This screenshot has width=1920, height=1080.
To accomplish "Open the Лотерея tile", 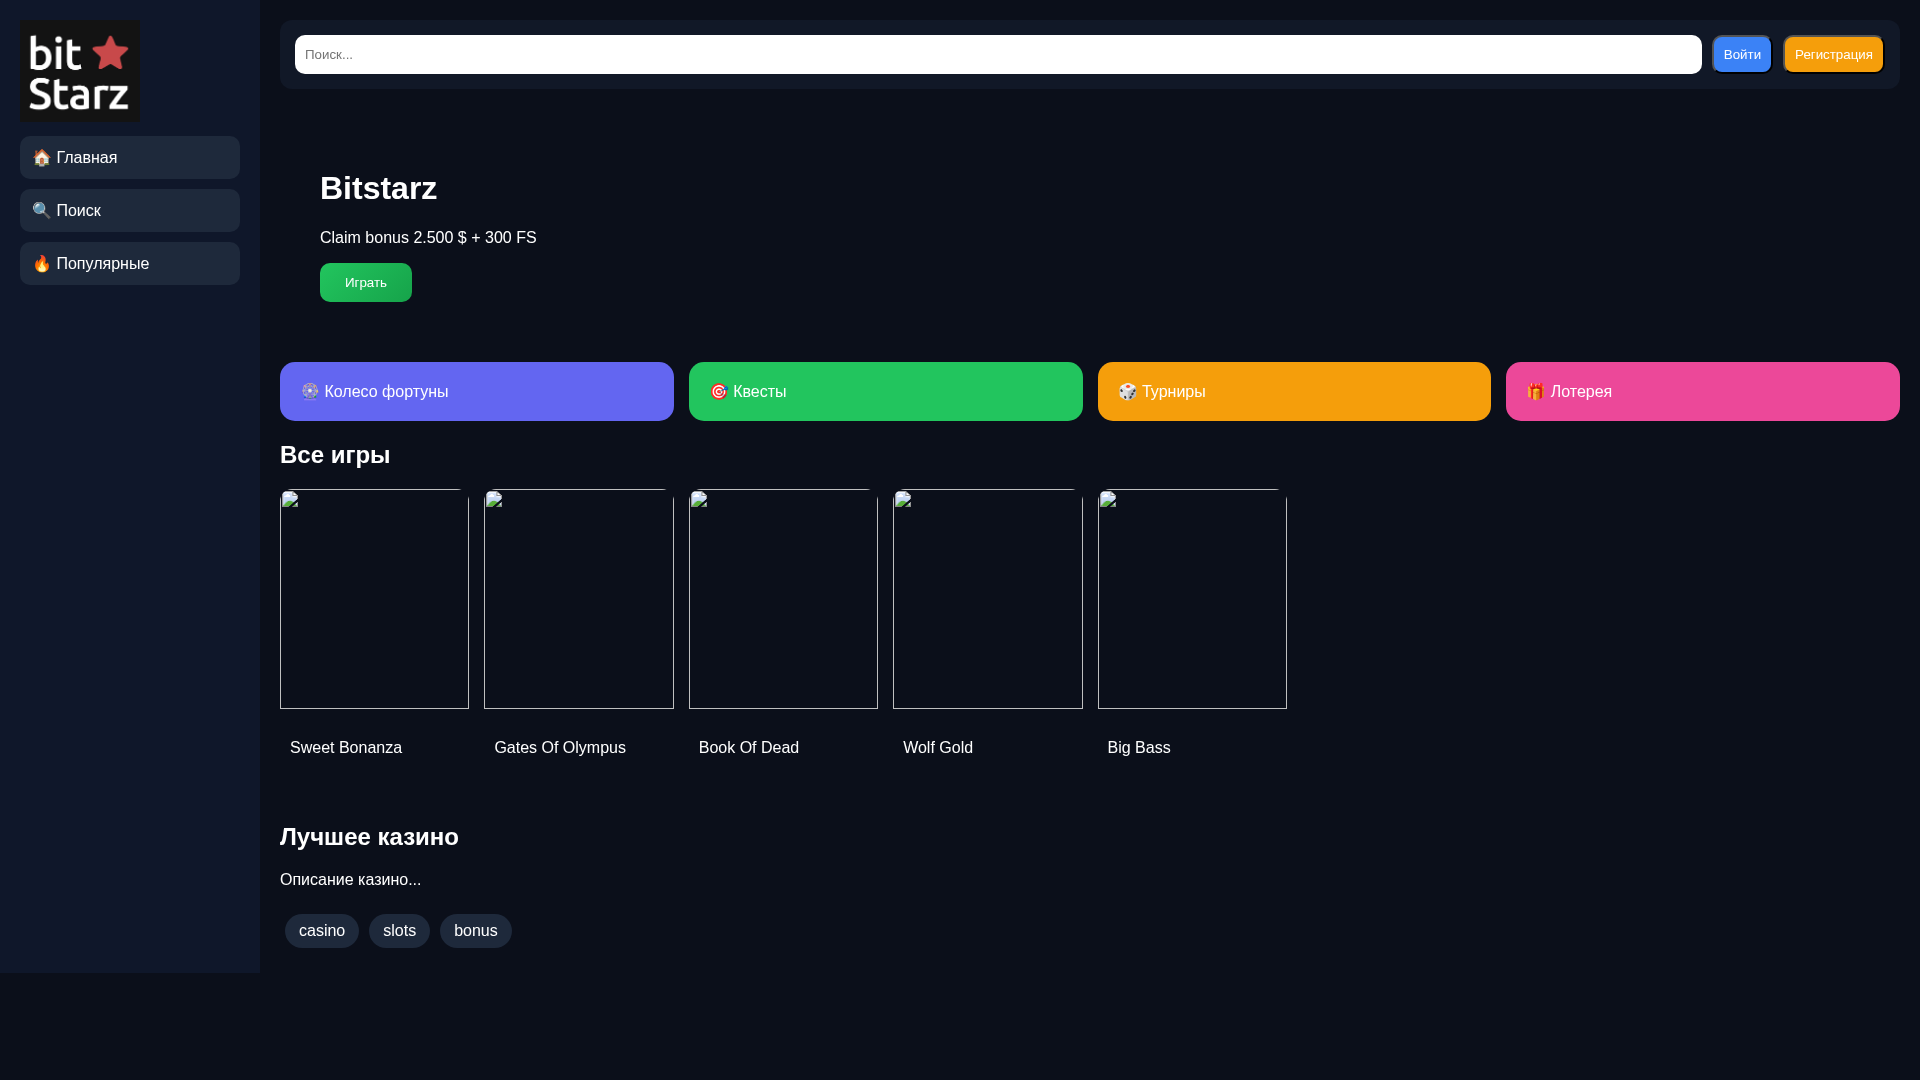I will 1703,391.
